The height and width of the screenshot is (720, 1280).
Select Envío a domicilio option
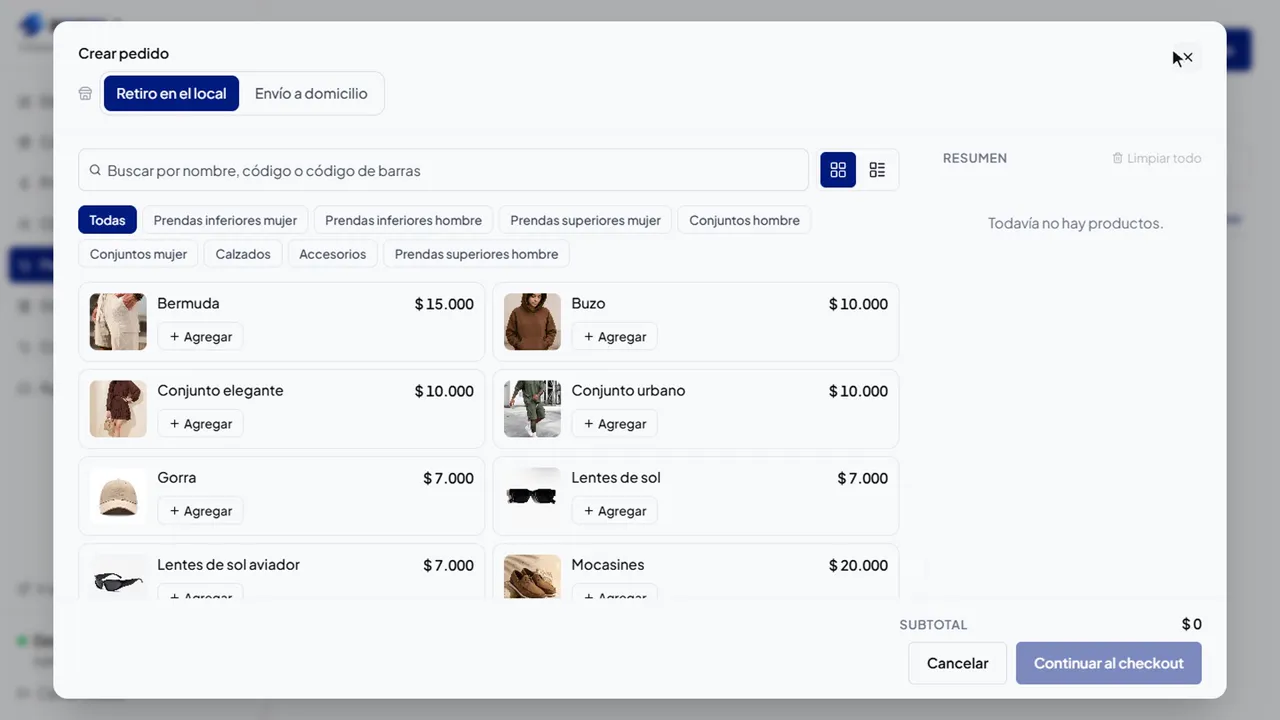coord(311,94)
